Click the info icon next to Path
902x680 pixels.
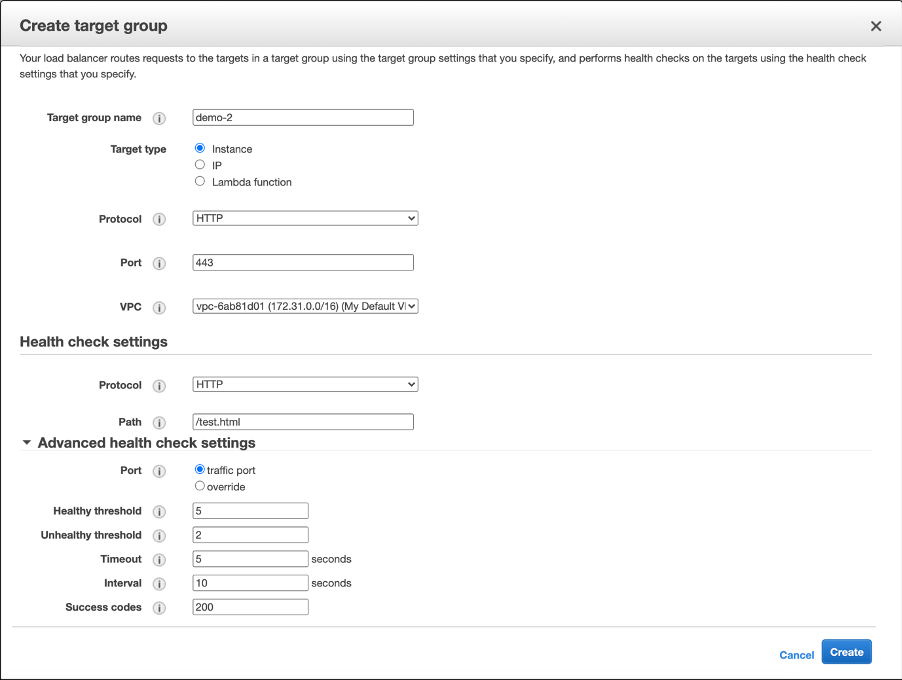click(x=159, y=423)
